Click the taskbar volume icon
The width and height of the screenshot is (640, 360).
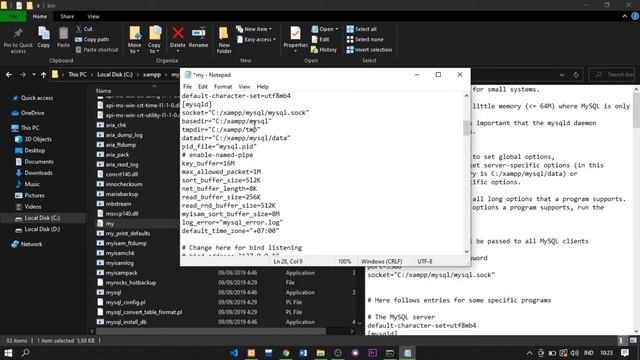tap(575, 353)
